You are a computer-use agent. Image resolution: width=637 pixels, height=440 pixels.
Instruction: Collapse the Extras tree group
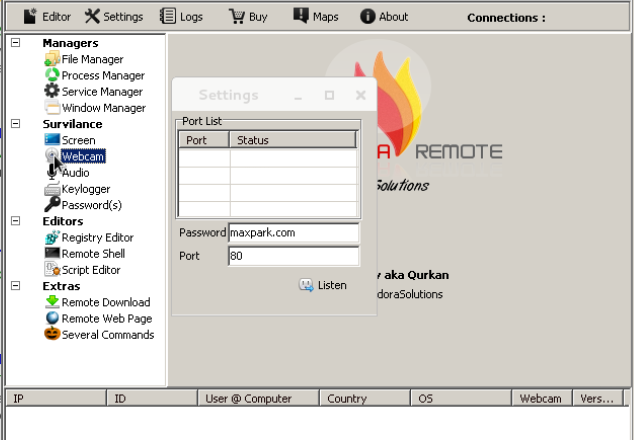(16, 286)
